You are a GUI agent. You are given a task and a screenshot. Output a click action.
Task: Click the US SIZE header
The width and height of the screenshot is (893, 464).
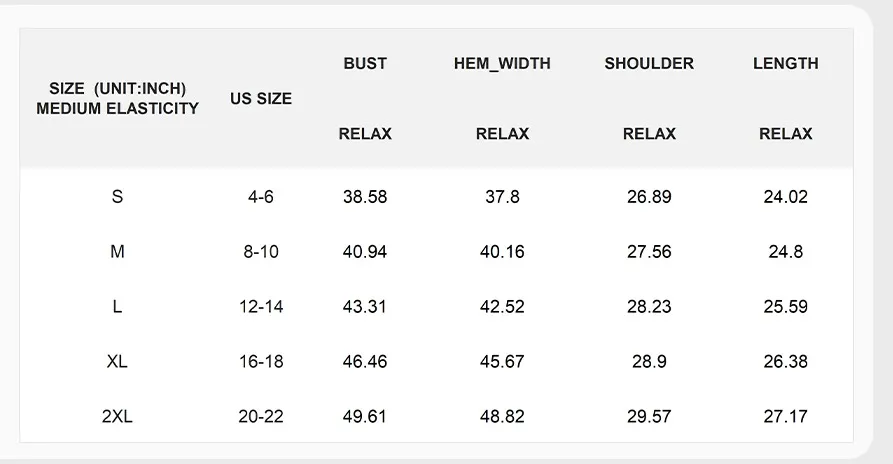pyautogui.click(x=261, y=98)
